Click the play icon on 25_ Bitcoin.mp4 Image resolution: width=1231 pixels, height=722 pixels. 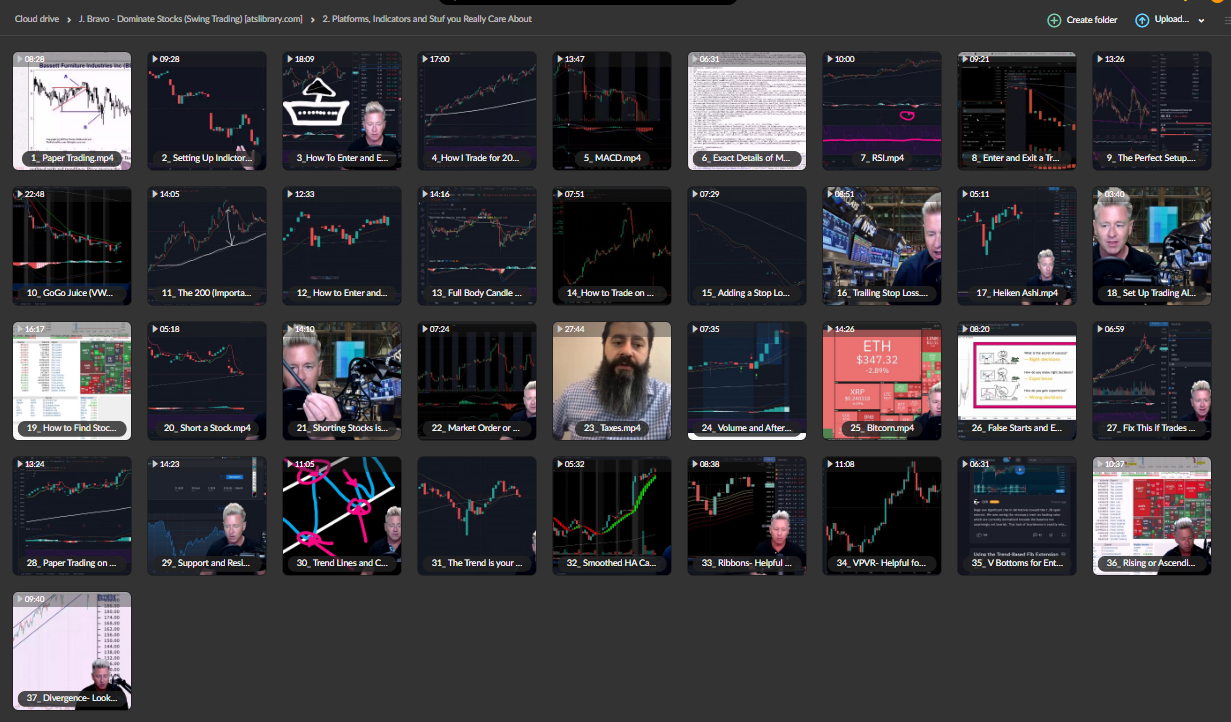point(828,329)
